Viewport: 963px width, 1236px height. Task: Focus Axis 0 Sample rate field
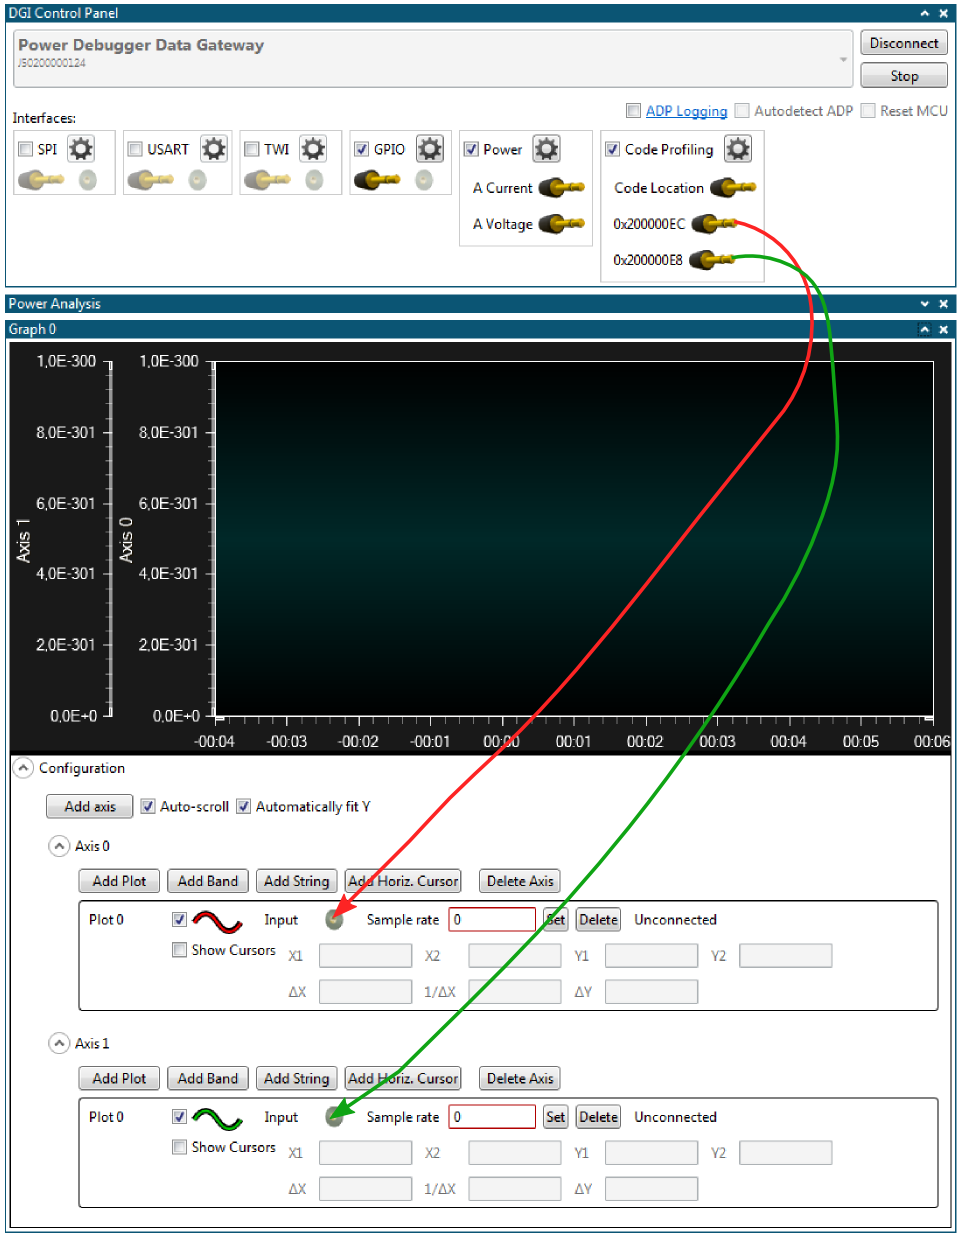(492, 919)
